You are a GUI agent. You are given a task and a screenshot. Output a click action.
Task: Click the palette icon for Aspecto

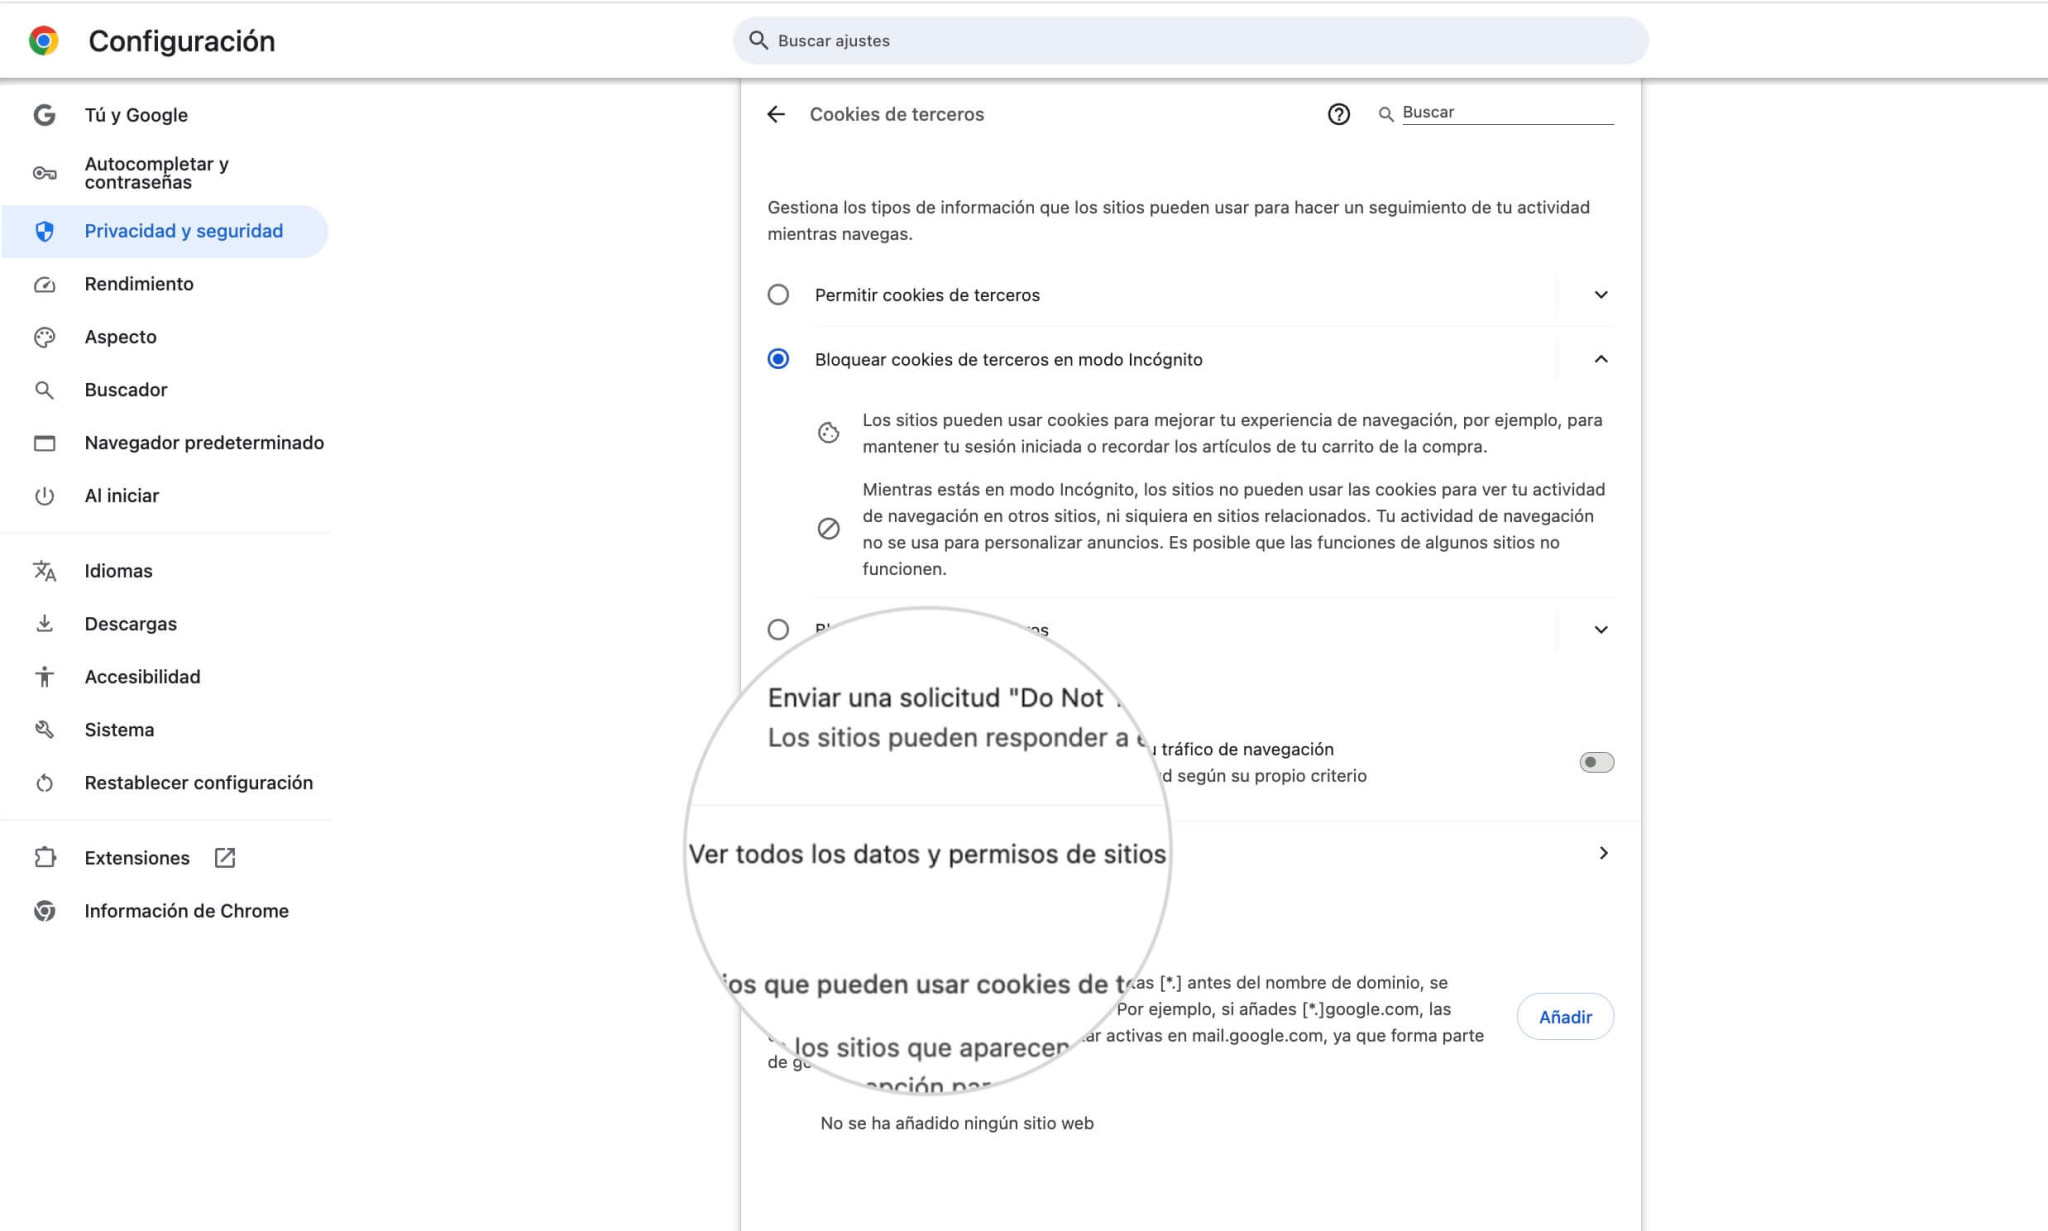click(44, 337)
